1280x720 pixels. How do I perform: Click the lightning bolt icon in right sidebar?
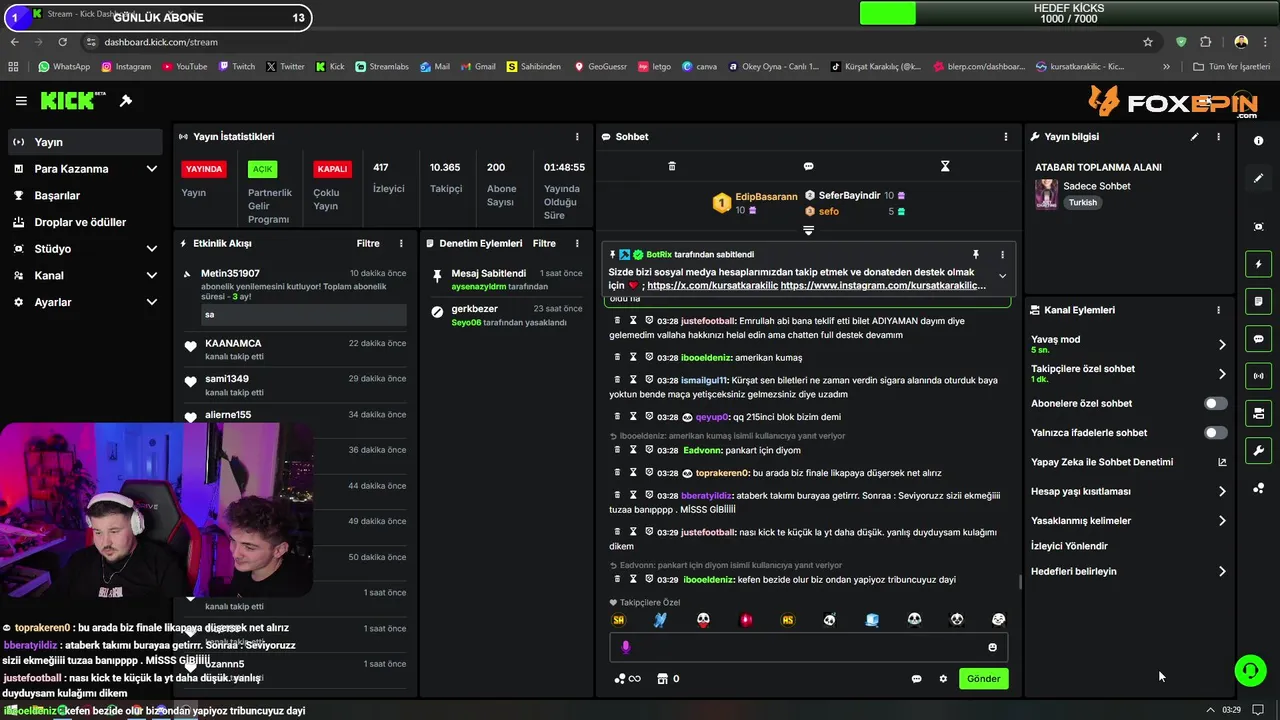1258,264
